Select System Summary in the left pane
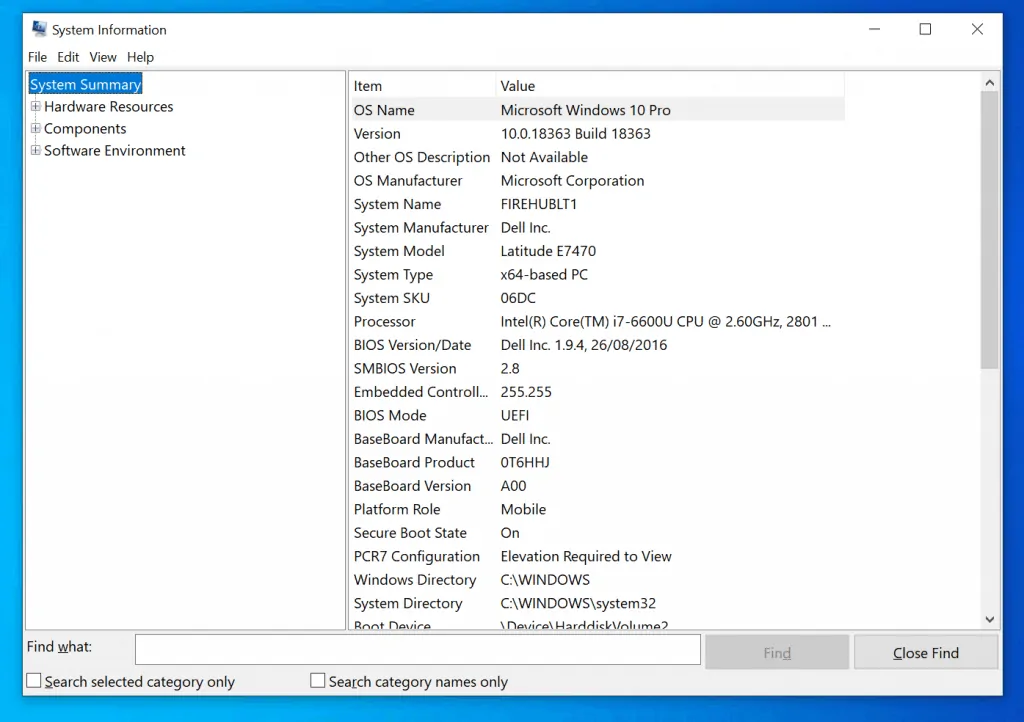Image resolution: width=1024 pixels, height=722 pixels. point(85,84)
